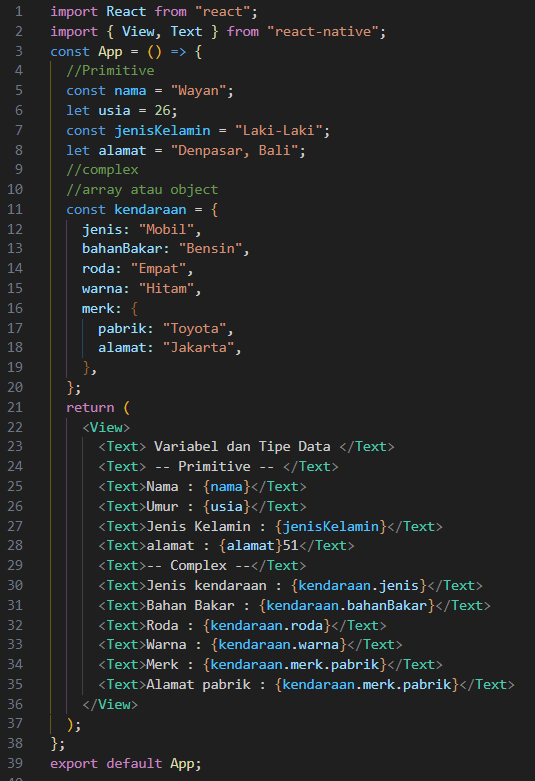Click the kendaraan.bahanBakar expression on line 31
The width and height of the screenshot is (535, 781).
click(x=346, y=606)
